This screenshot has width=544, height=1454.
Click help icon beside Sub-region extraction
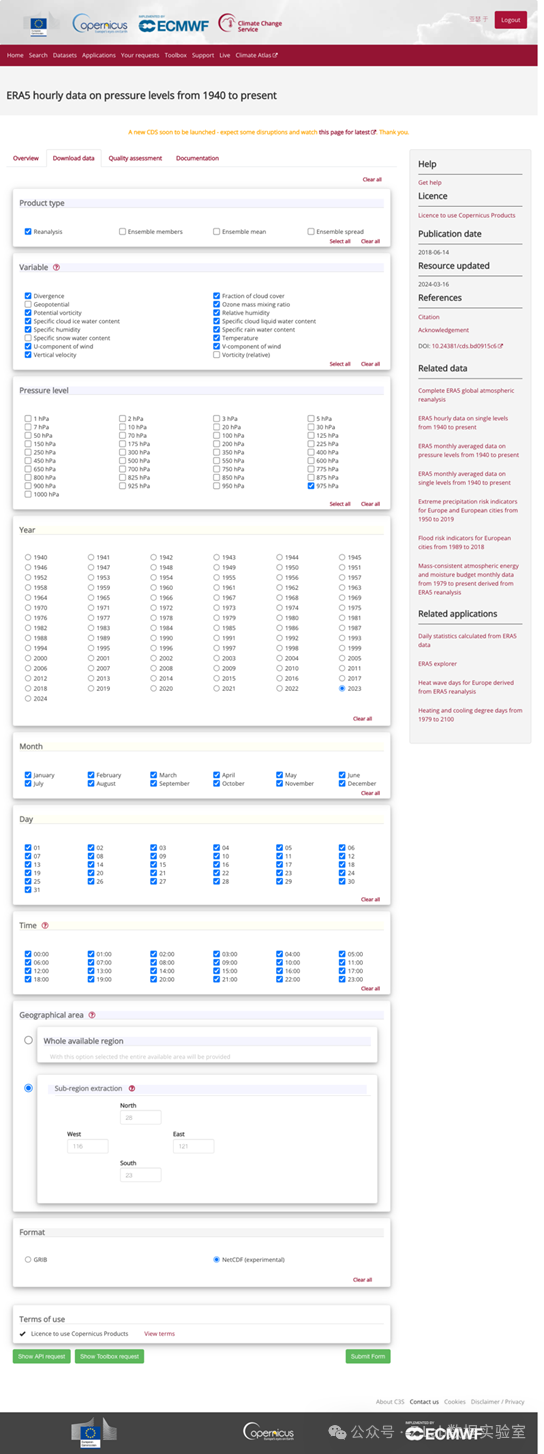(x=132, y=1088)
